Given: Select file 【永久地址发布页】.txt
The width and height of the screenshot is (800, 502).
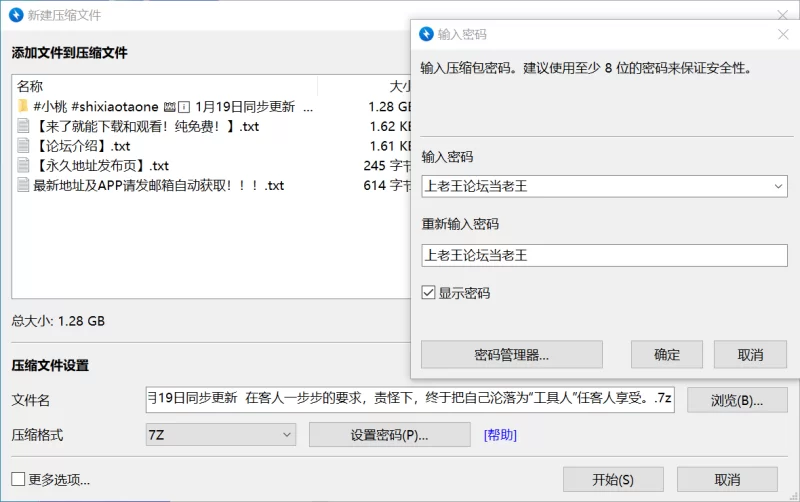Looking at the screenshot, I should point(101,165).
